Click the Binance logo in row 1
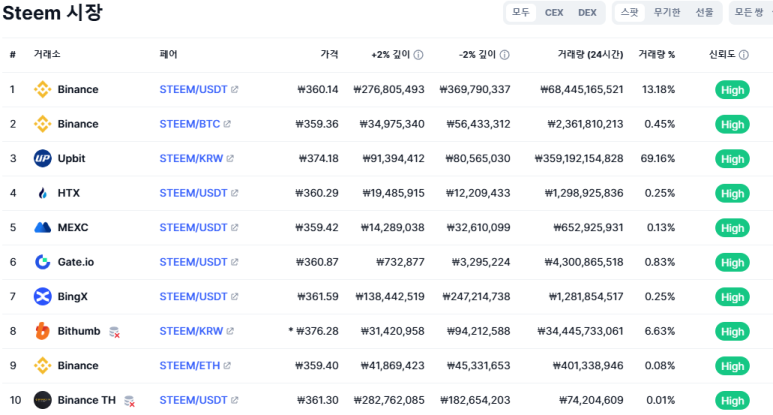773x415 pixels. click(x=42, y=89)
